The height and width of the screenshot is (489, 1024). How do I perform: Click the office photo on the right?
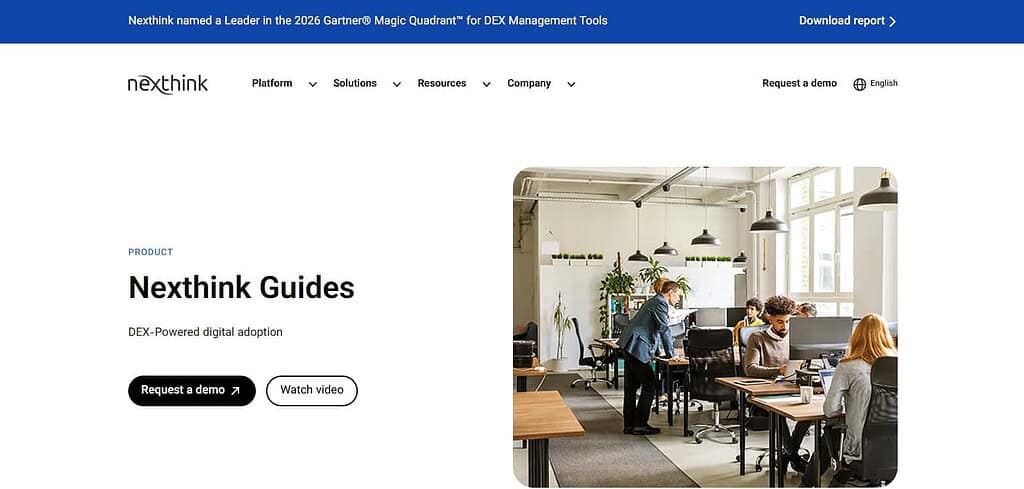(x=705, y=327)
